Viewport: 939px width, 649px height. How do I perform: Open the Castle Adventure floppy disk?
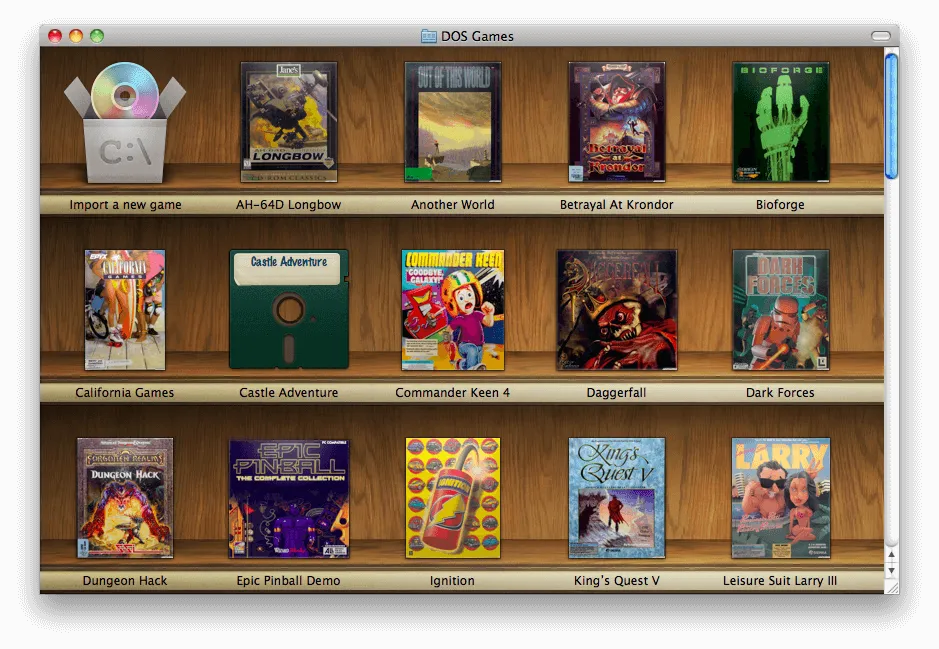coord(288,309)
